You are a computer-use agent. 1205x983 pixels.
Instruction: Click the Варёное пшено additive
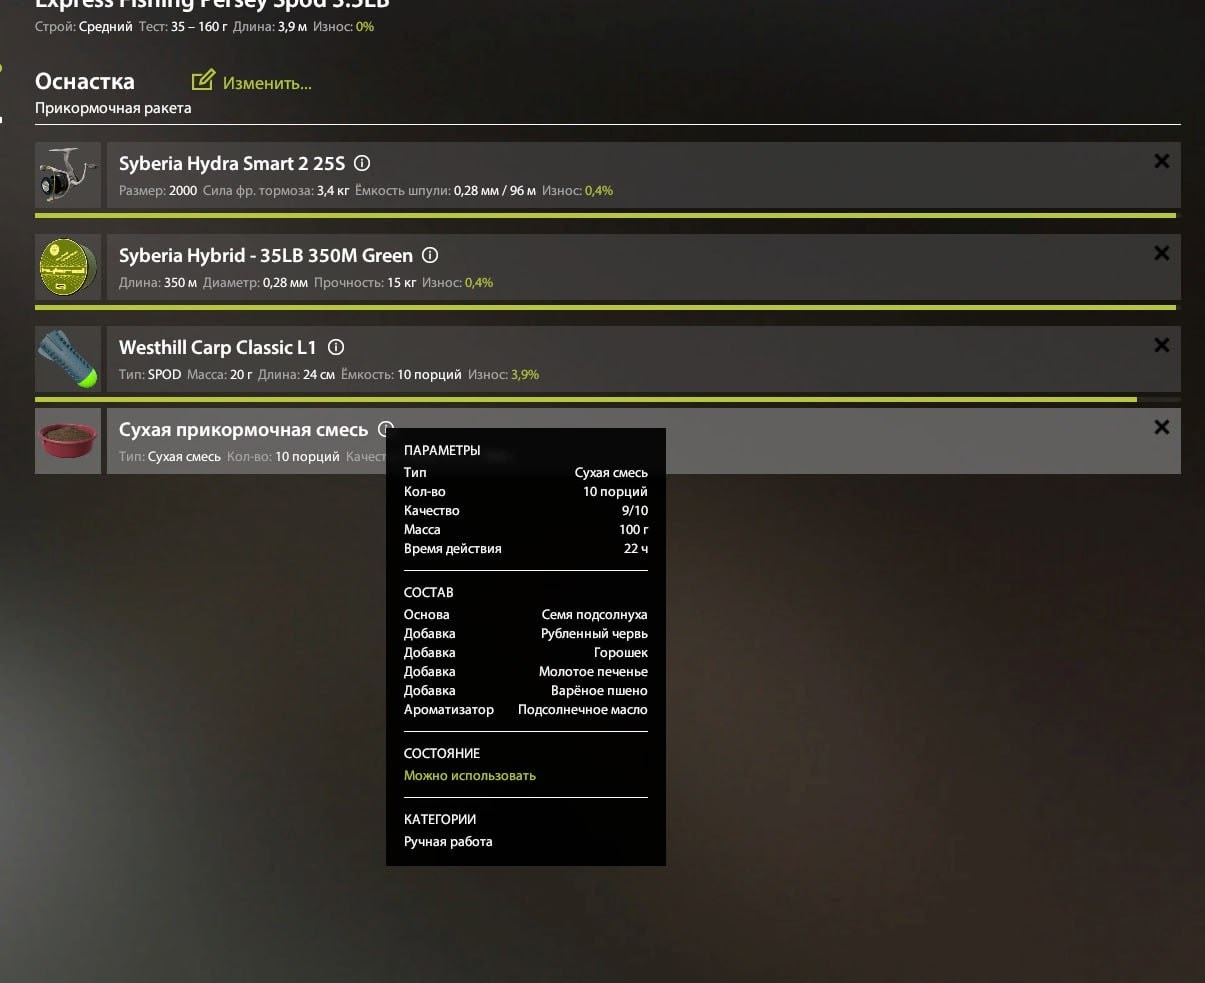(599, 690)
